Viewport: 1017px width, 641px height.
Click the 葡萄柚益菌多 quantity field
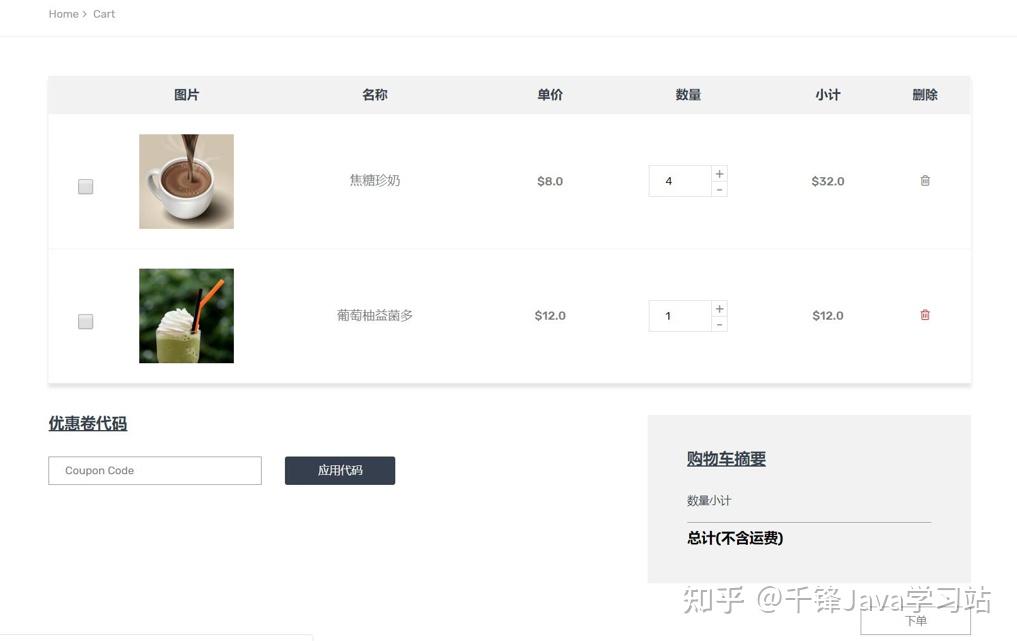[x=680, y=316]
